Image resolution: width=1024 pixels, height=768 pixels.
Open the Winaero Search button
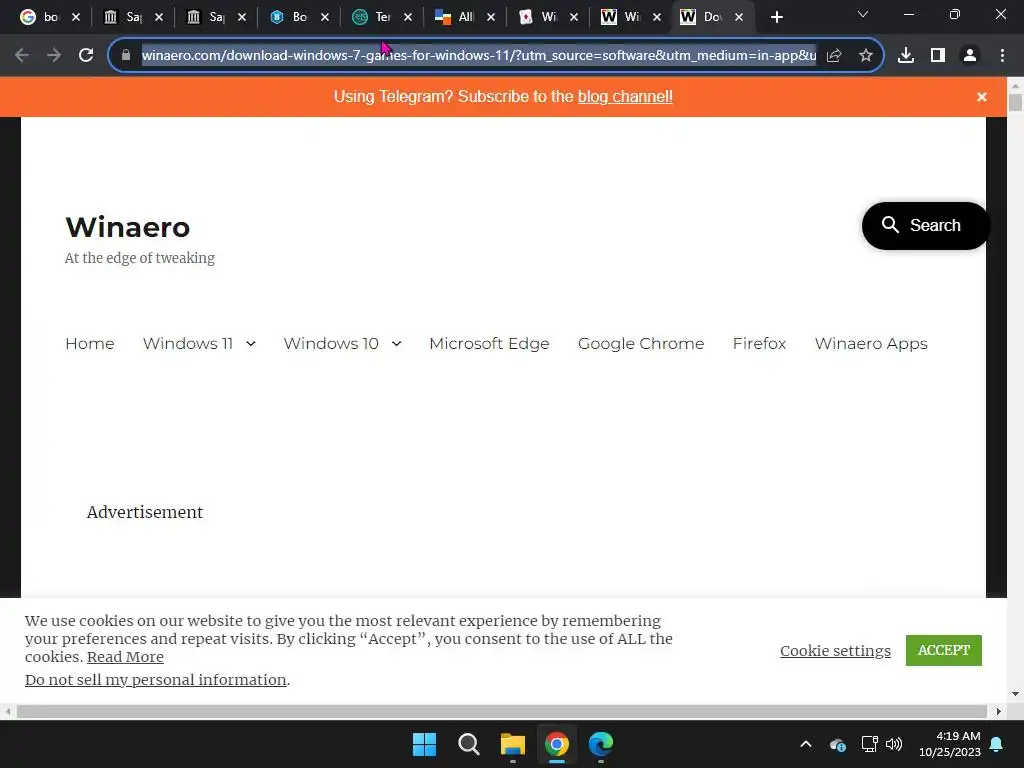pyautogui.click(x=924, y=225)
